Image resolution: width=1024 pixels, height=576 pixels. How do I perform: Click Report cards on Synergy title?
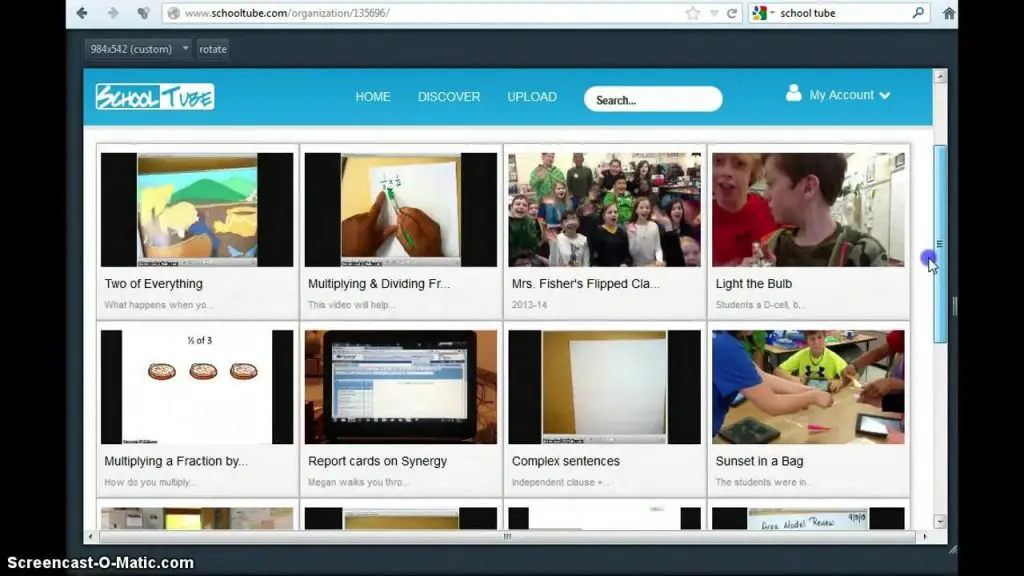(x=377, y=461)
